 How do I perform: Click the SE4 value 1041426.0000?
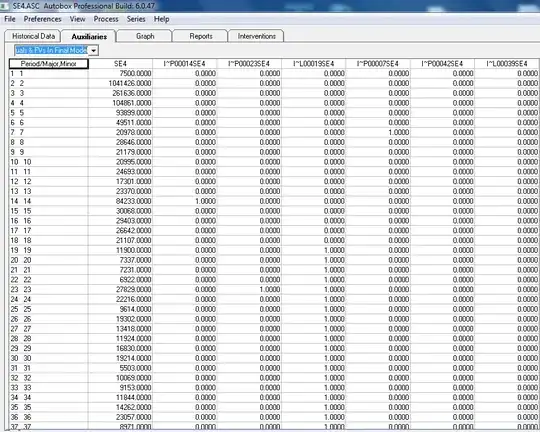pos(121,83)
